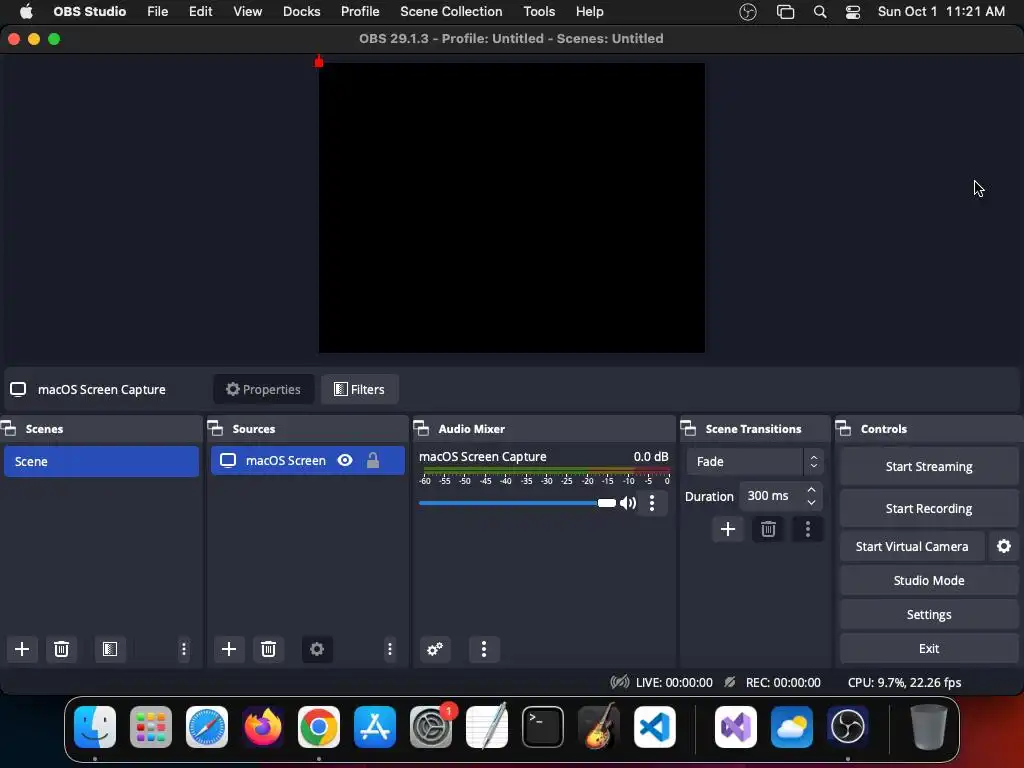Open Terminal from the dock
The height and width of the screenshot is (768, 1024).
tap(543, 727)
